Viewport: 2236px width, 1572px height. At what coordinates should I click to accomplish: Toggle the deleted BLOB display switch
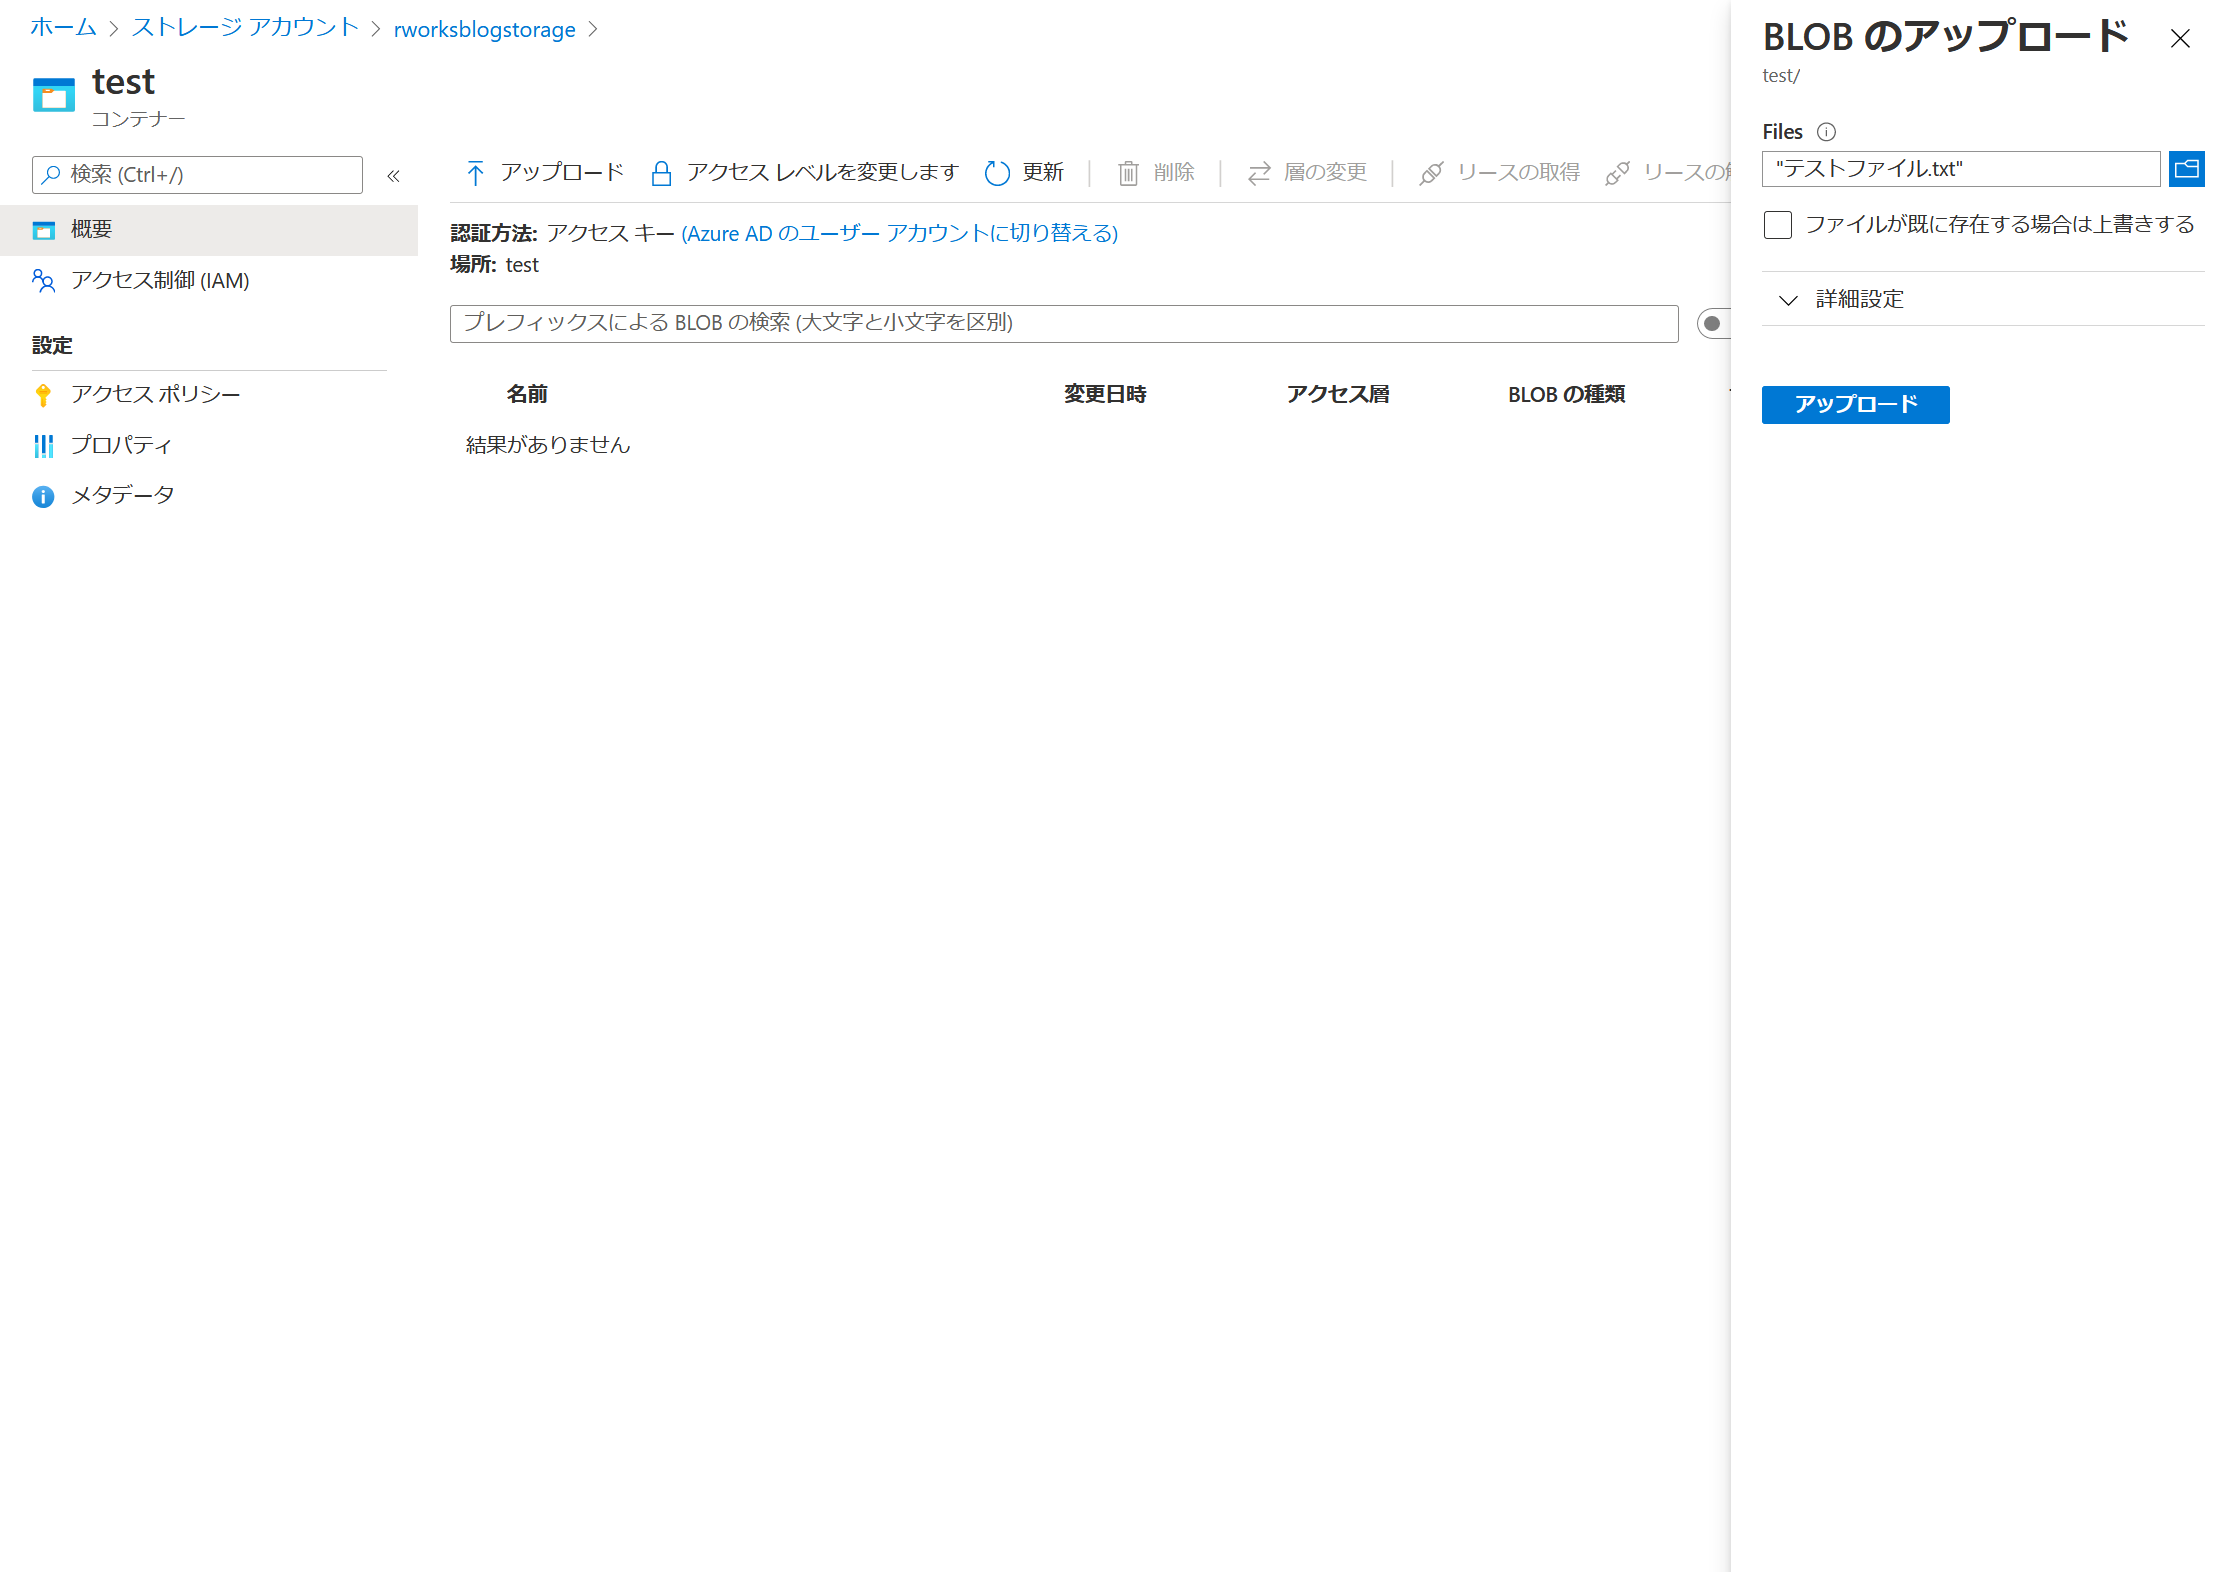point(1714,323)
